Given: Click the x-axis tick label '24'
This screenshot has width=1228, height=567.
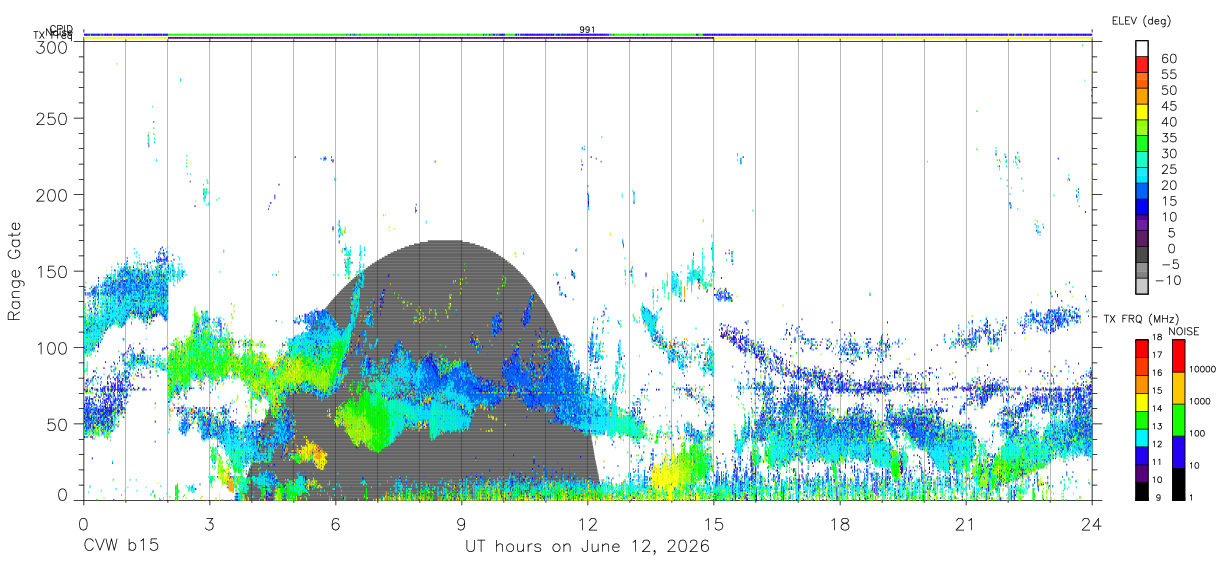Looking at the screenshot, I should pyautogui.click(x=1091, y=524).
